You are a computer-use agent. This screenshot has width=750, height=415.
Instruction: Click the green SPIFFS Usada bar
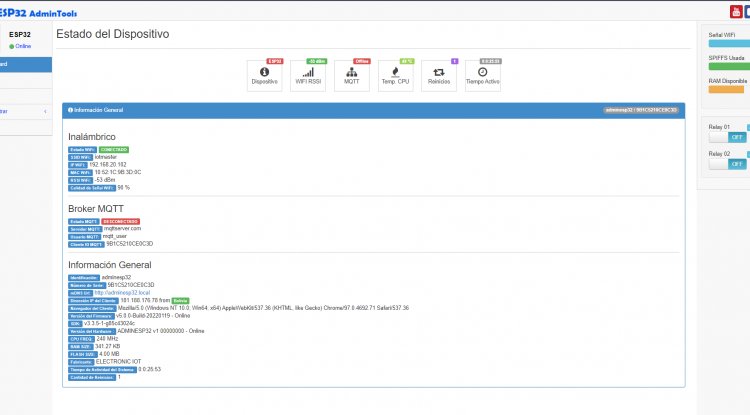pos(726,67)
